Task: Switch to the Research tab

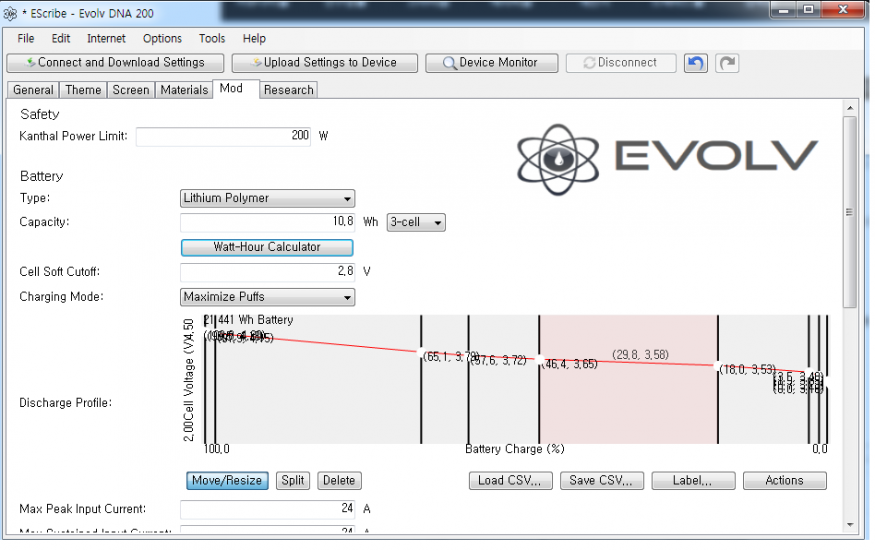Action: pos(289,90)
